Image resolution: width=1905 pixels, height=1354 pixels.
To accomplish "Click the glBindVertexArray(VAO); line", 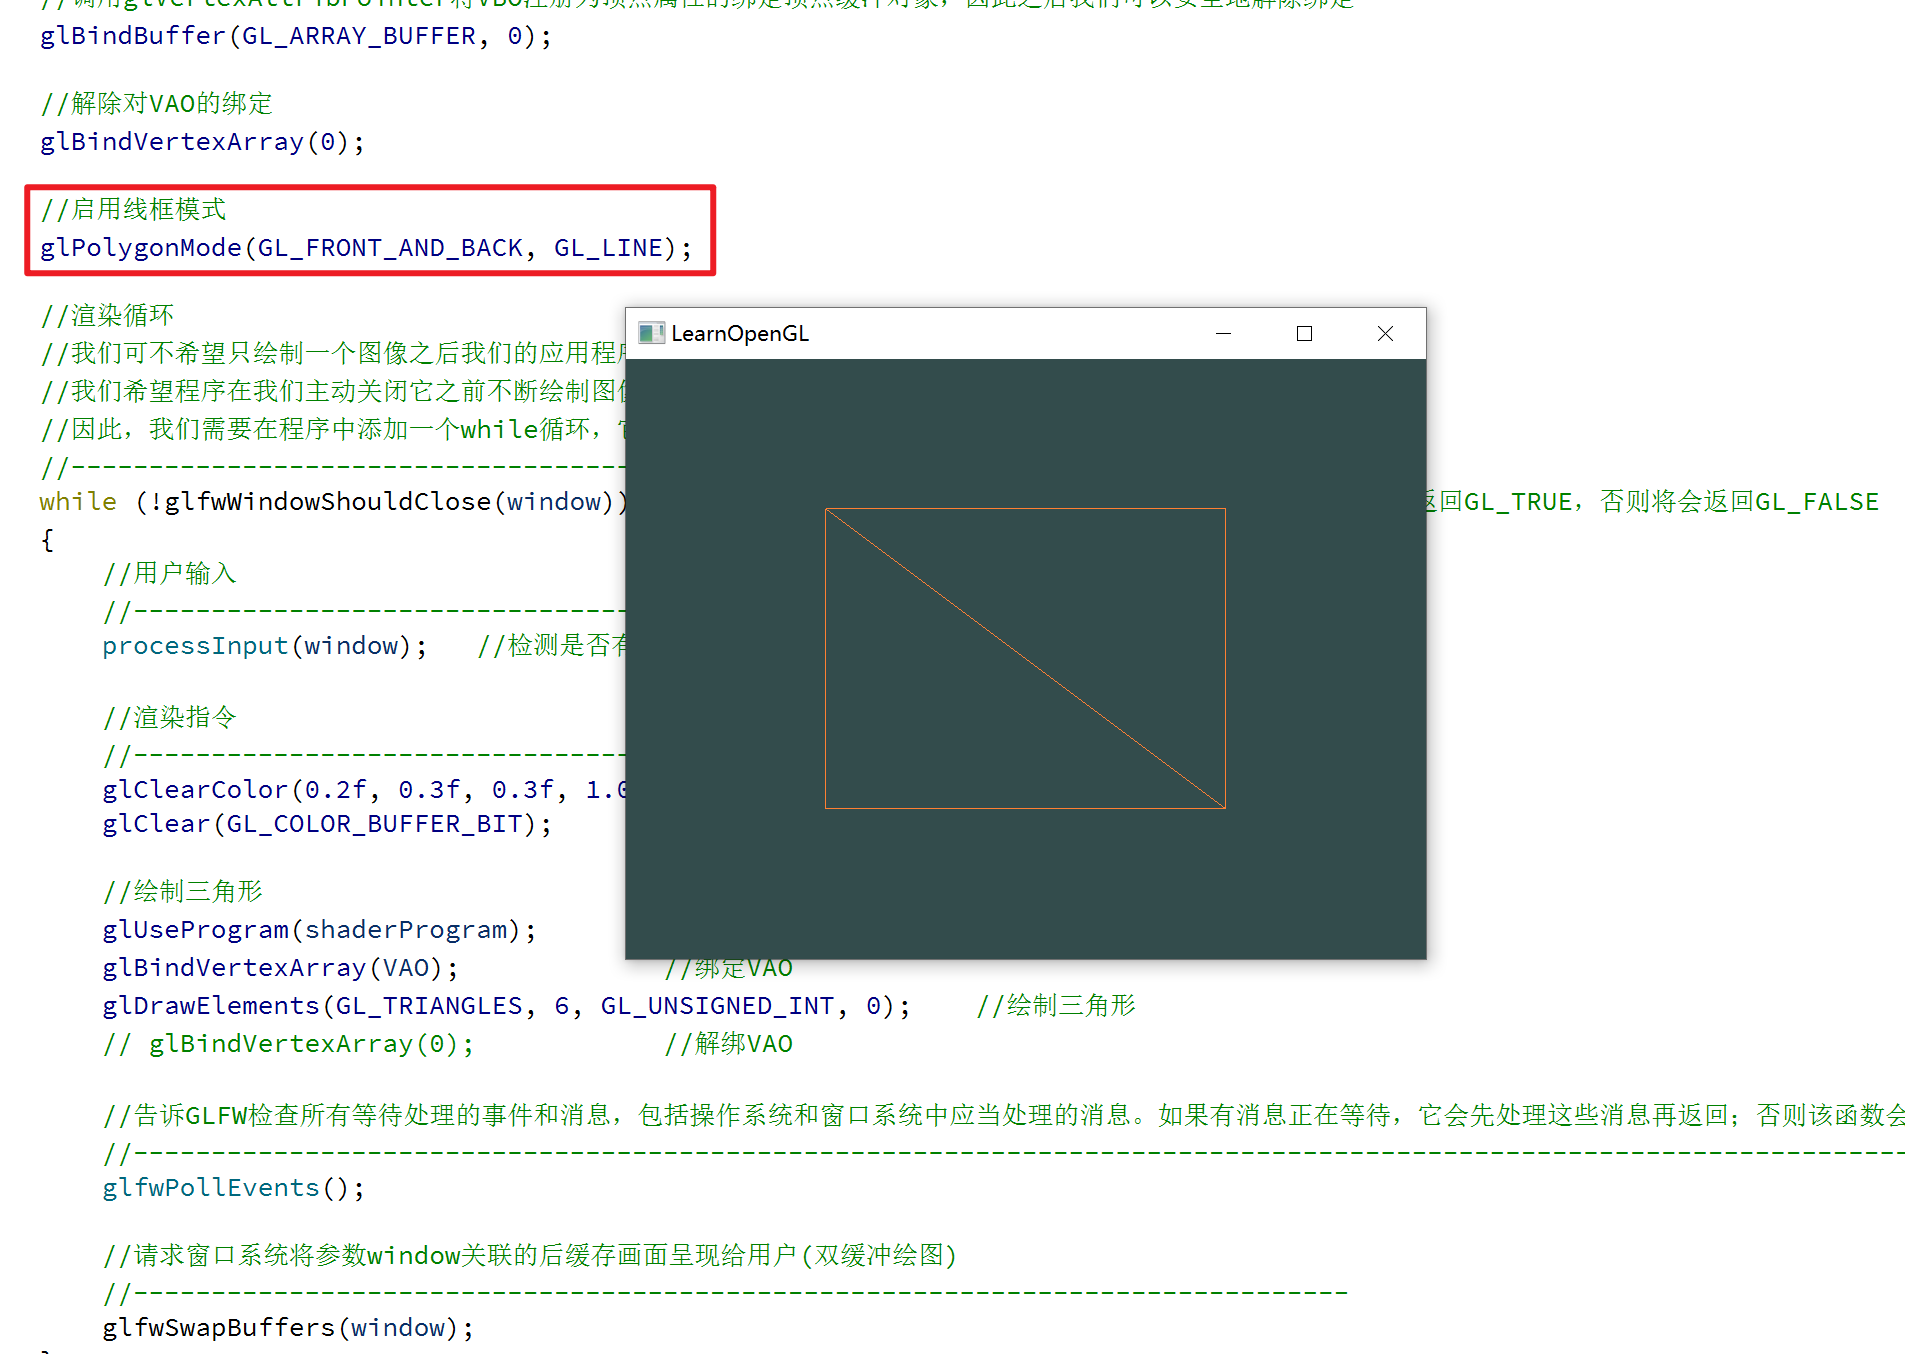I will pos(280,968).
